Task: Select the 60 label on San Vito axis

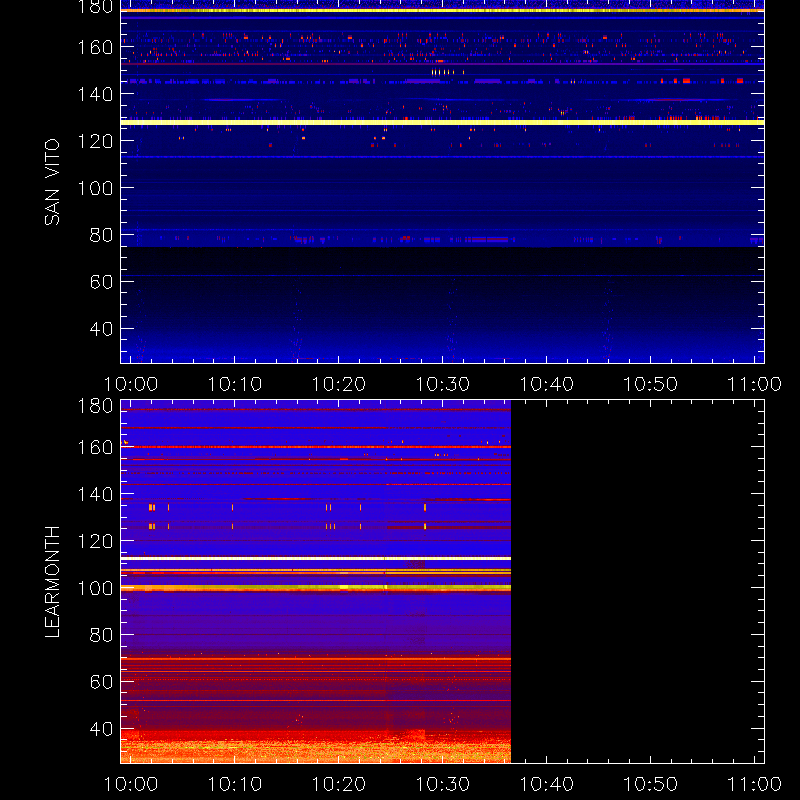Action: (102, 282)
